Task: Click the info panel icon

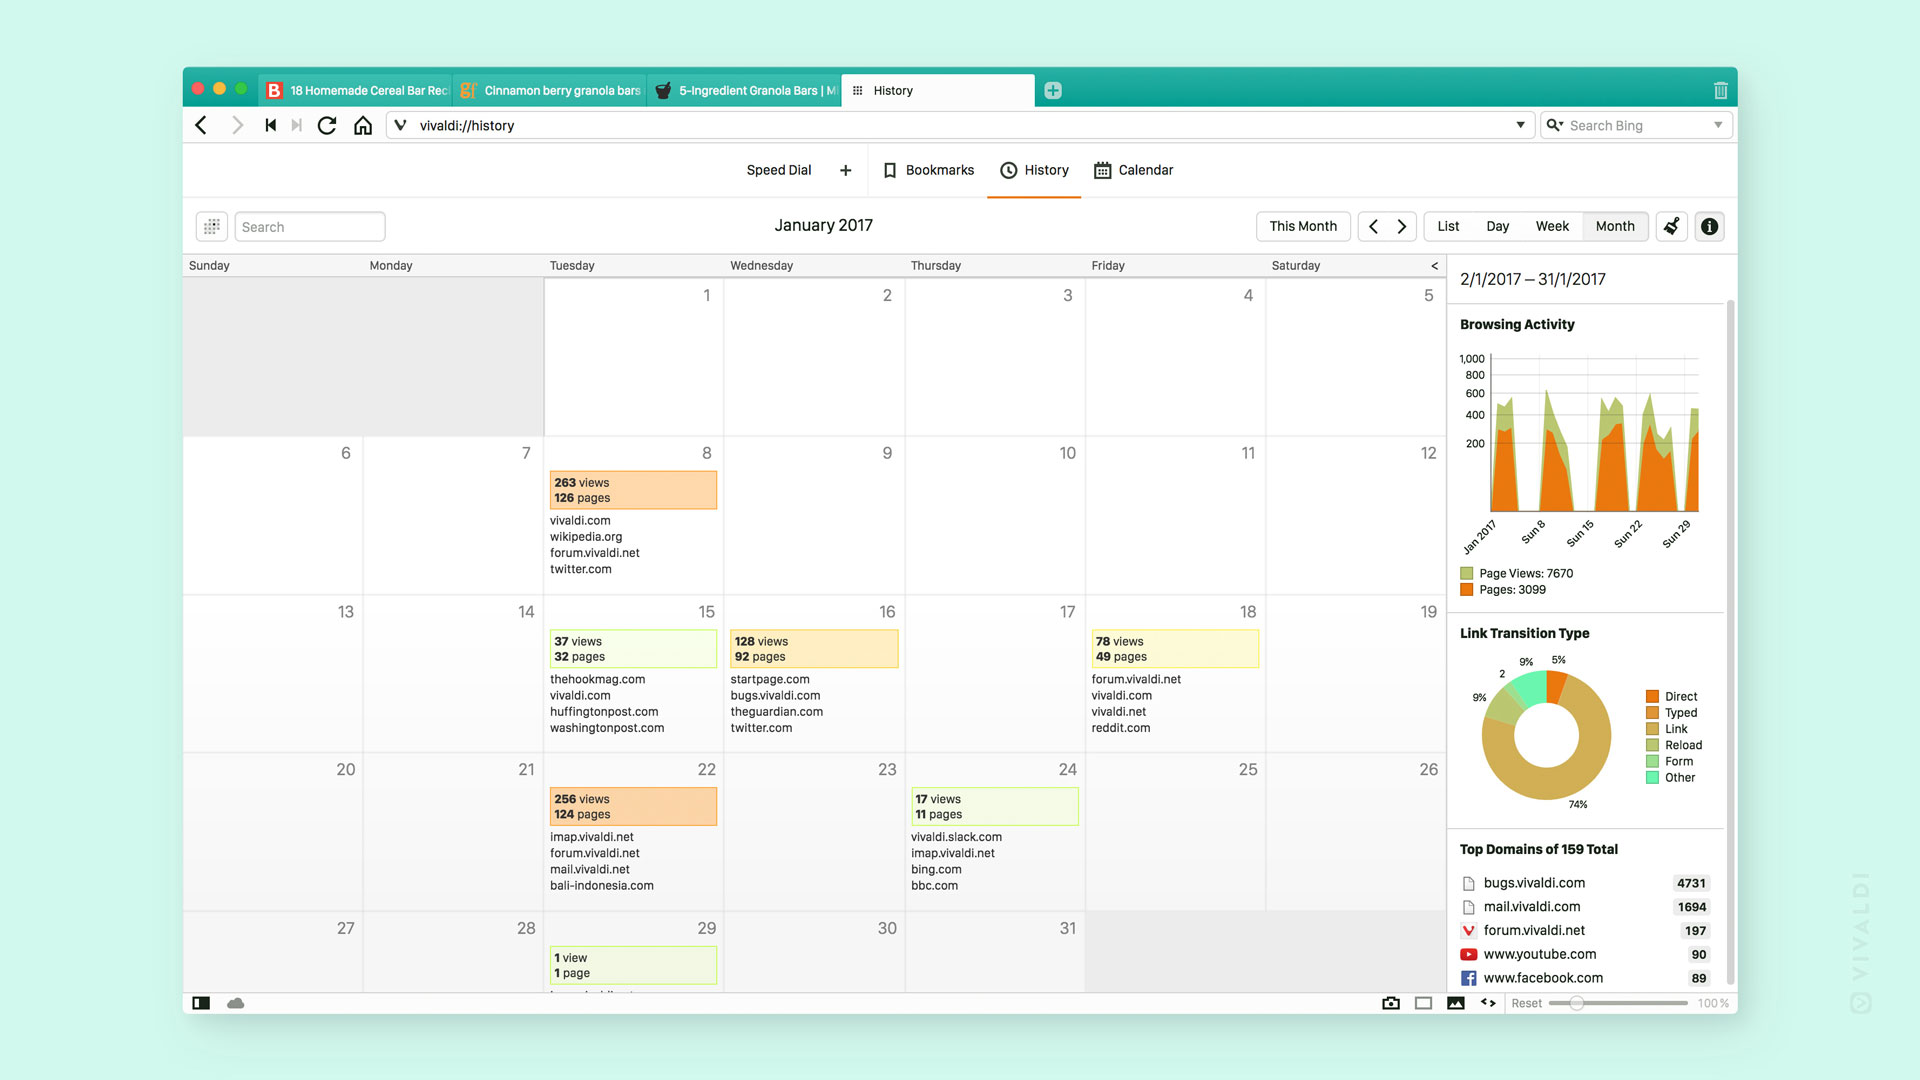Action: point(1710,225)
